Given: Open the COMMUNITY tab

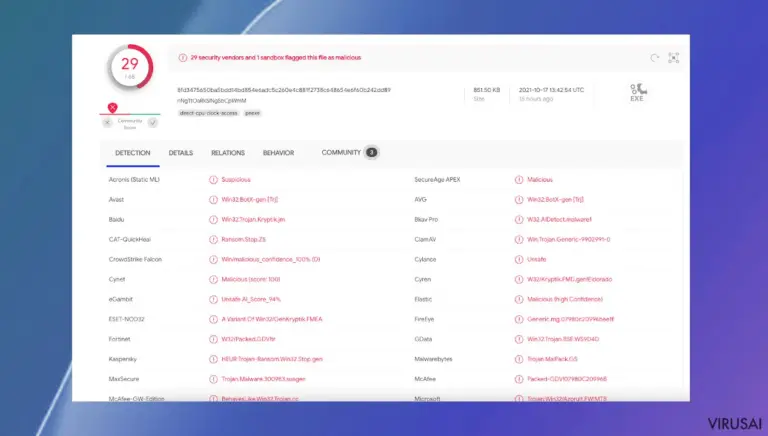Looking at the screenshot, I should coord(349,152).
